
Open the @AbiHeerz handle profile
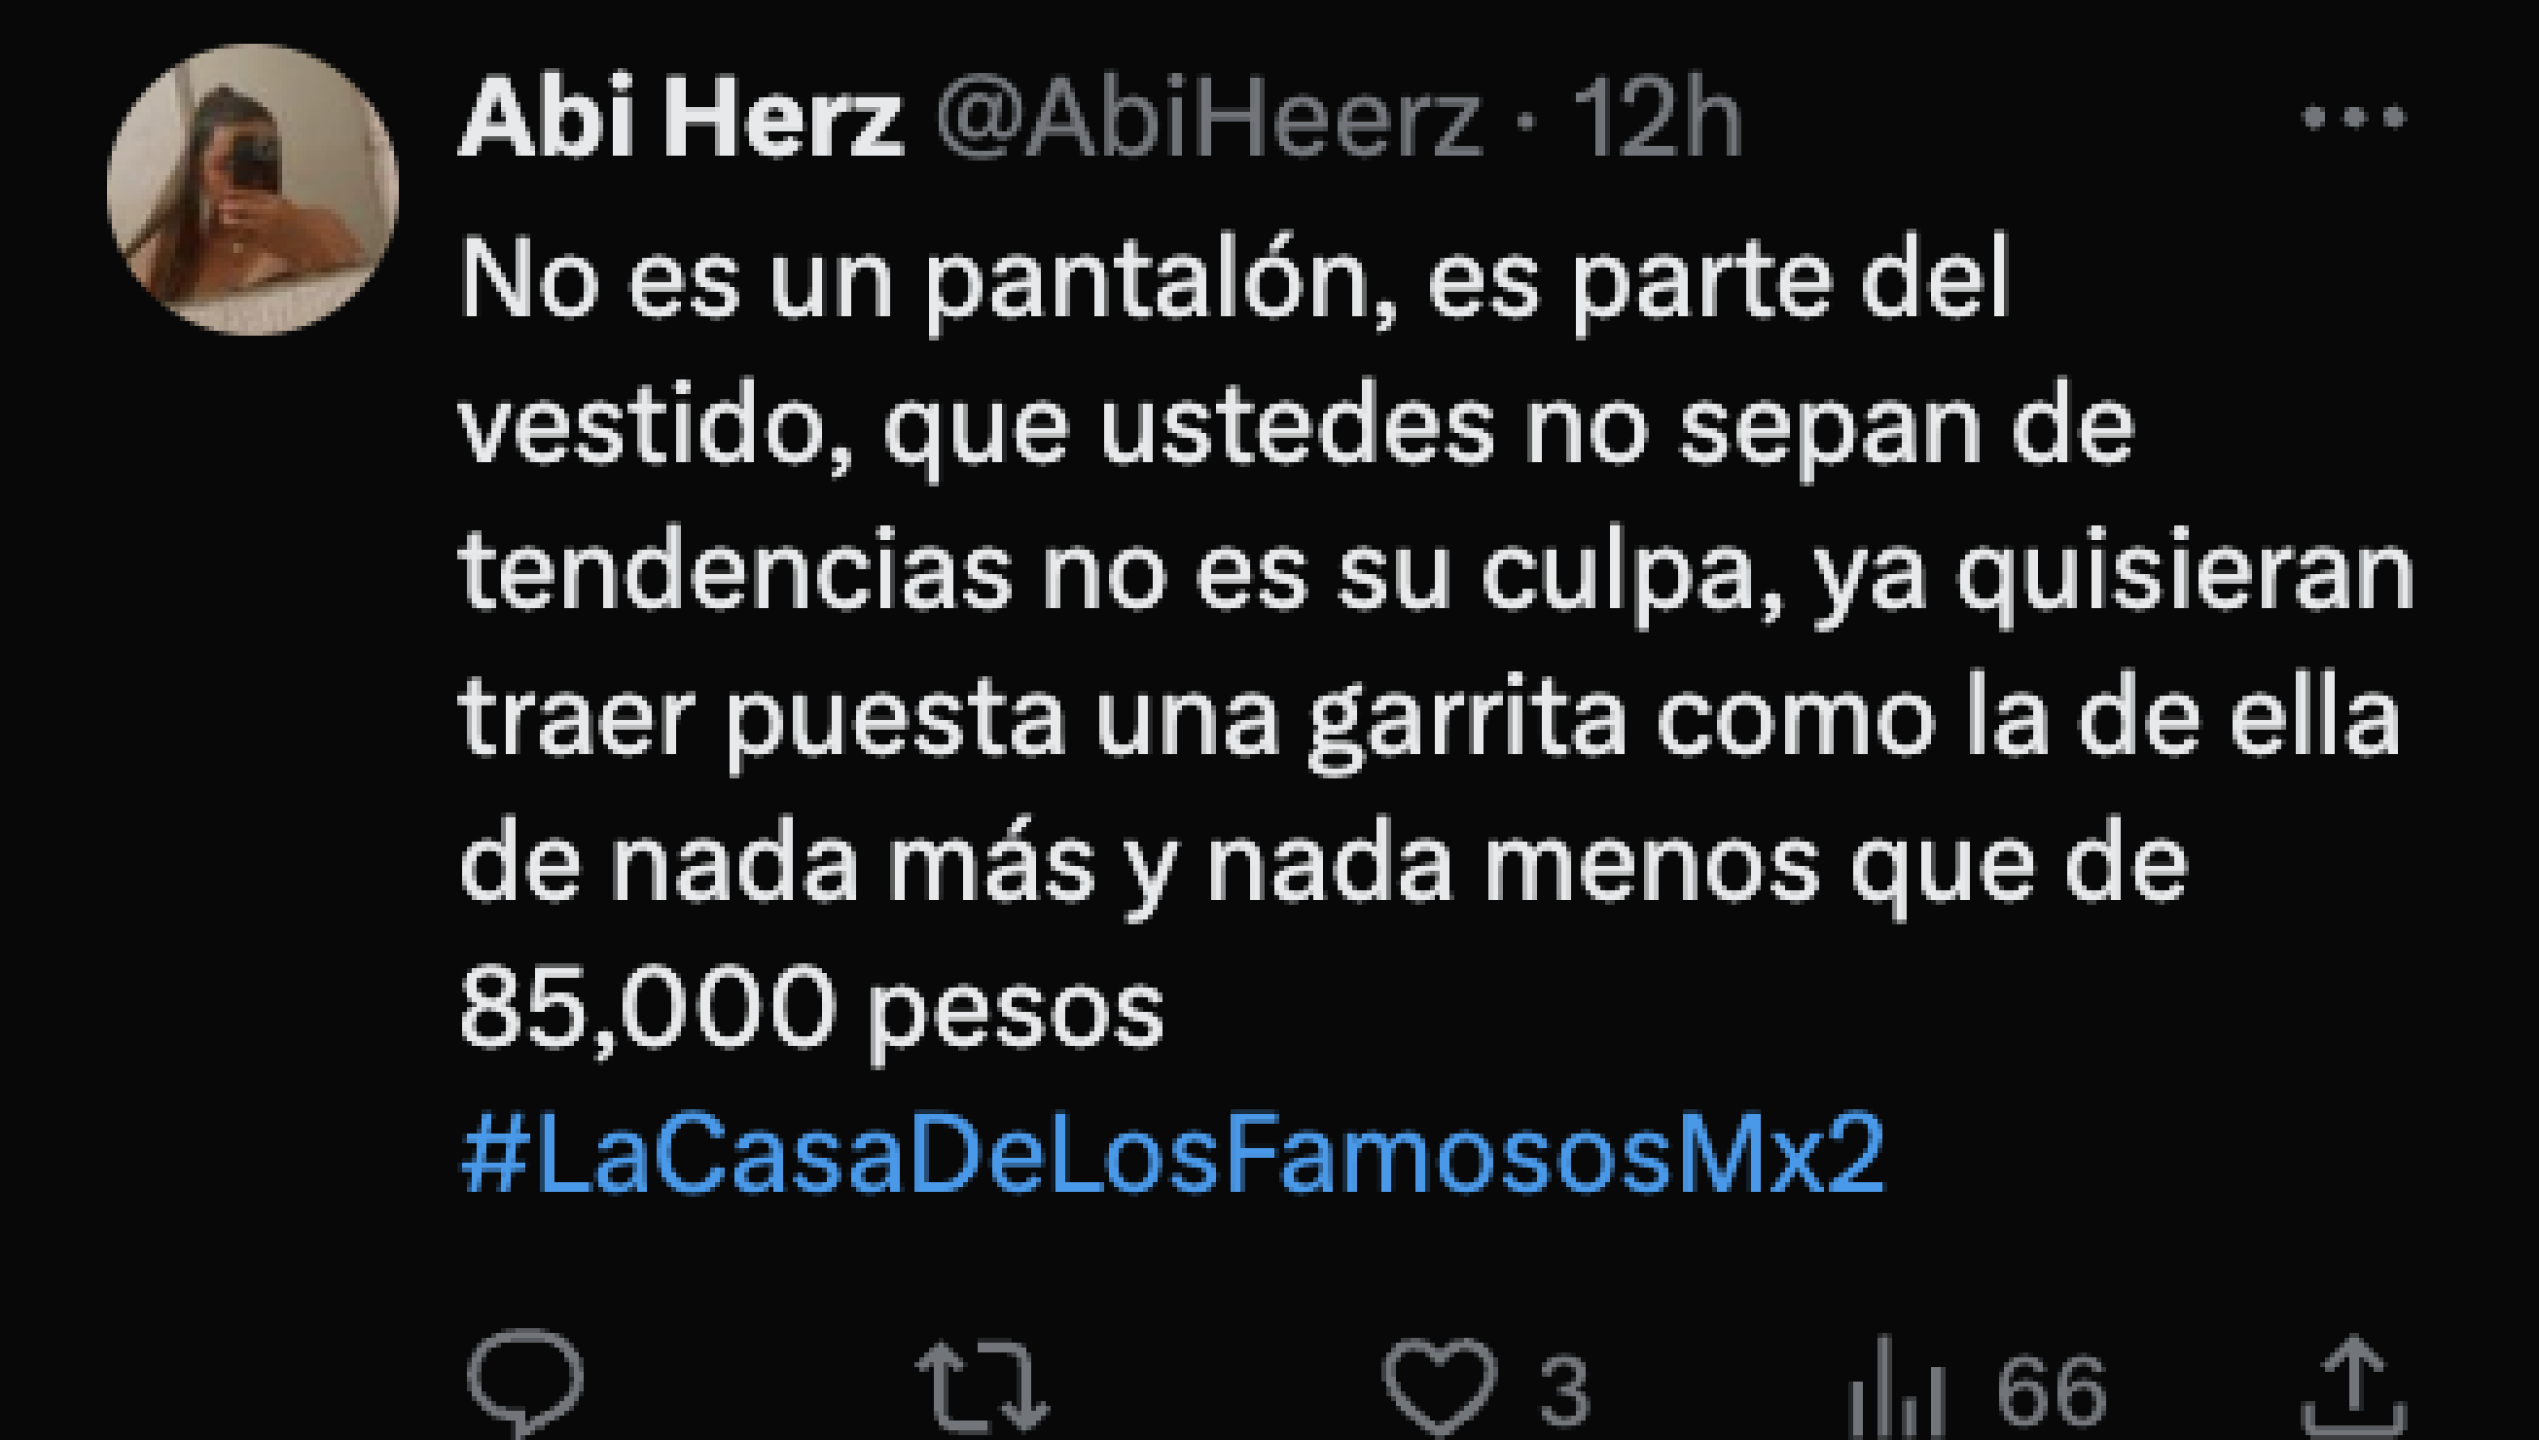tap(1209, 118)
